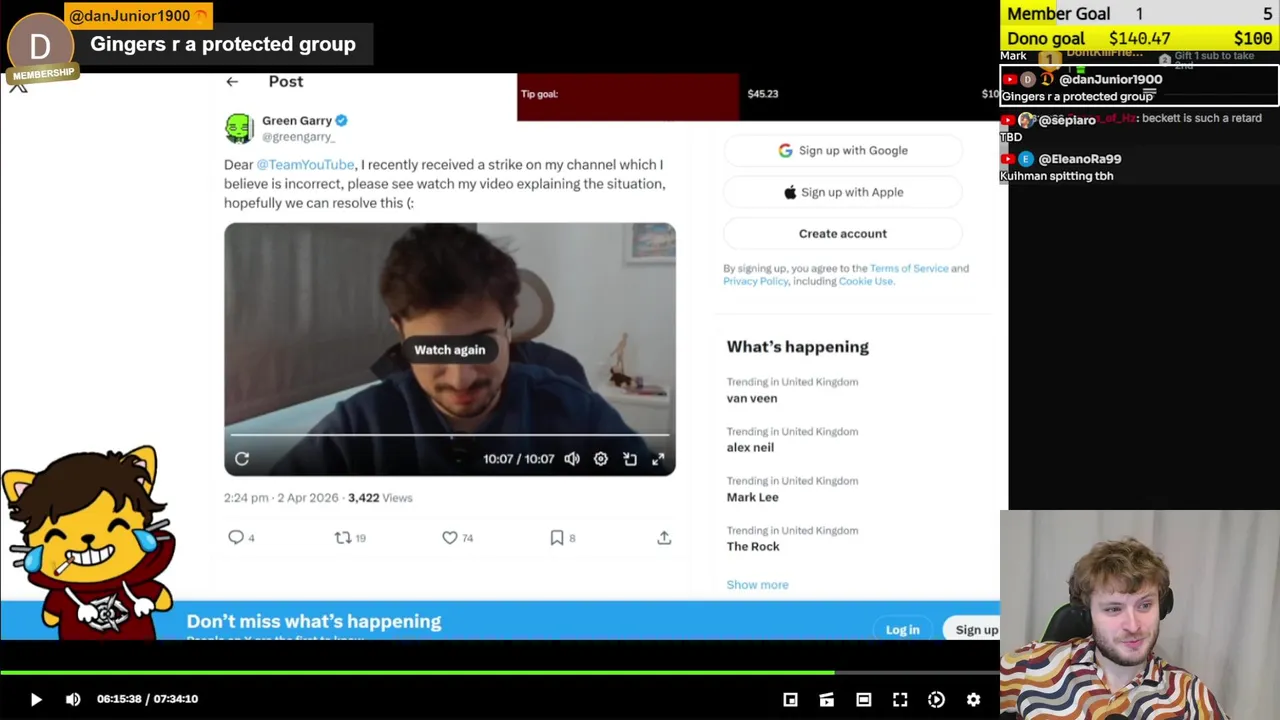Click Create account button

pyautogui.click(x=843, y=234)
